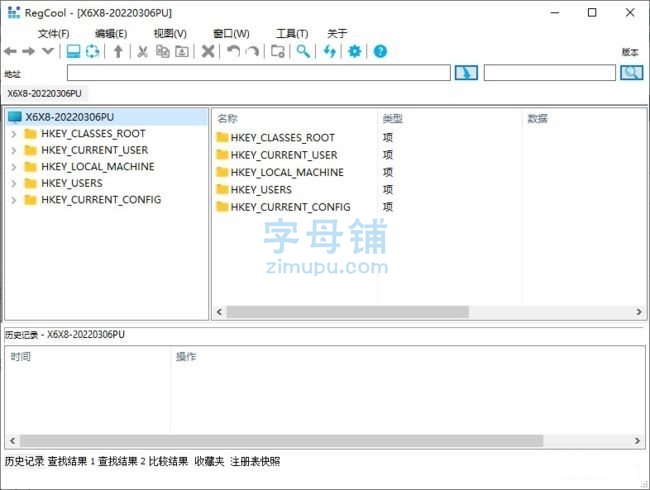Select HKEY_LOCAL_MACHINE in the tree pane
The height and width of the screenshot is (490, 650).
point(98,167)
